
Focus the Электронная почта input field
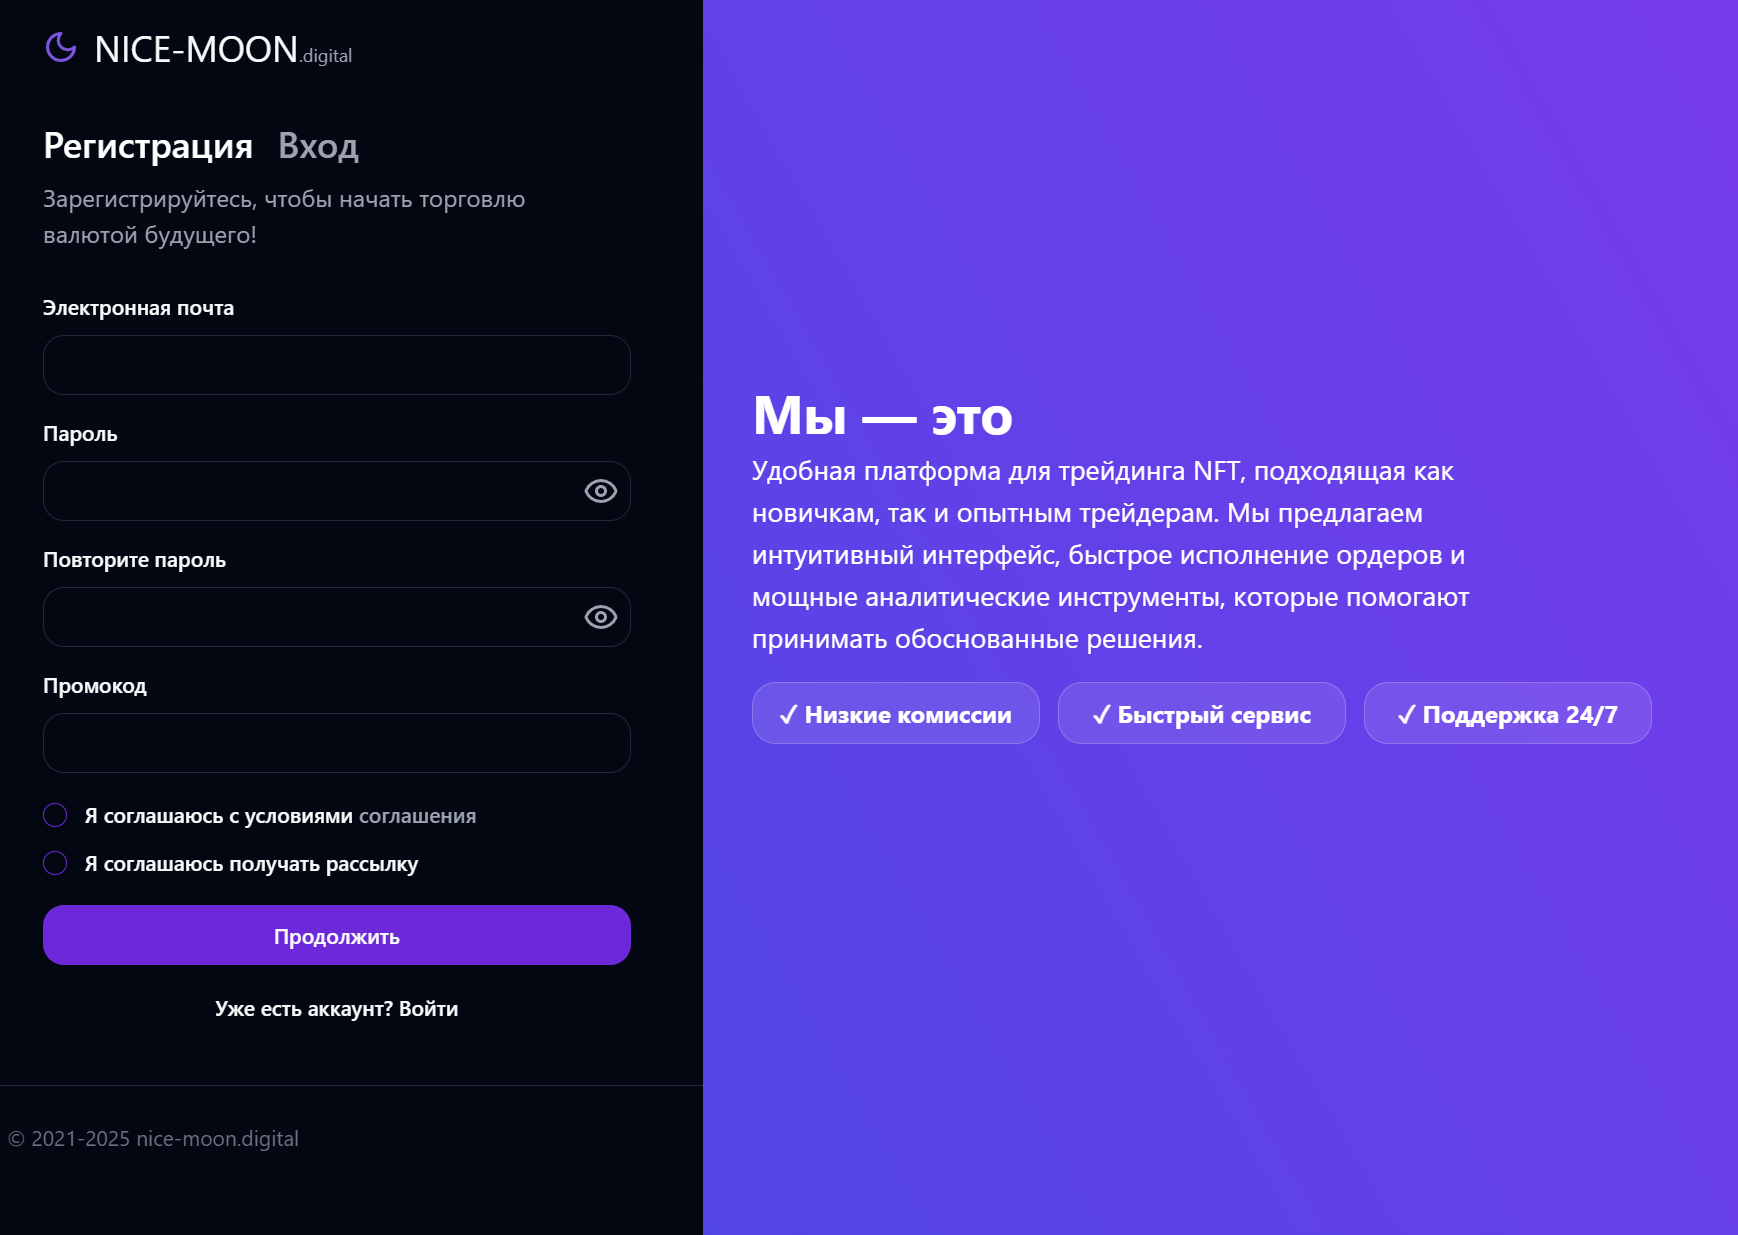[336, 365]
